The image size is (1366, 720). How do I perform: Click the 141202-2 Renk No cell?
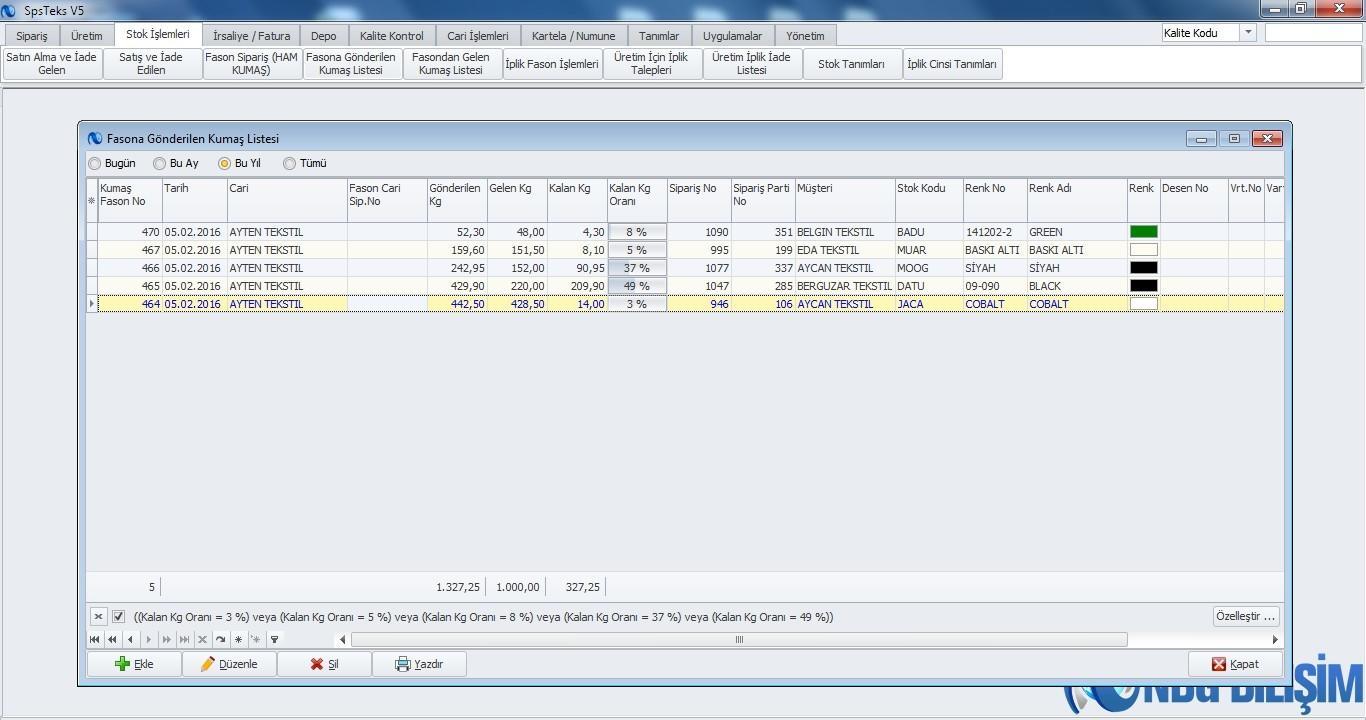coord(995,232)
